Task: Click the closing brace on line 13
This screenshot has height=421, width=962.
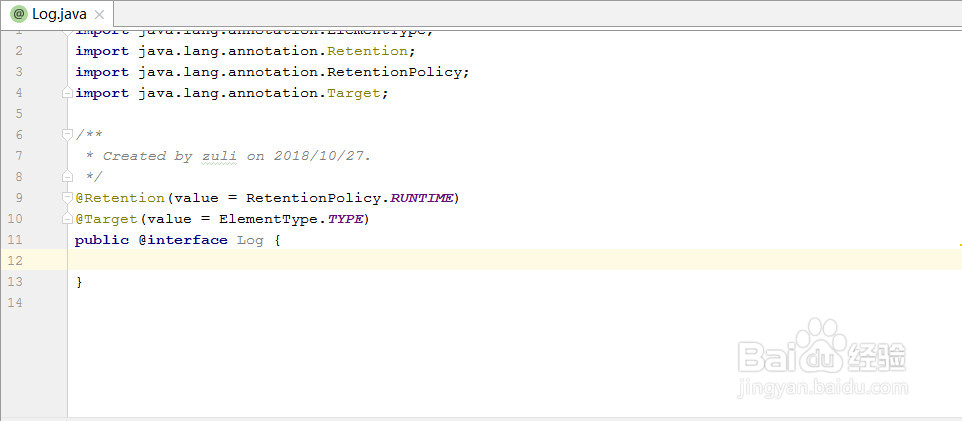Action: (x=79, y=282)
